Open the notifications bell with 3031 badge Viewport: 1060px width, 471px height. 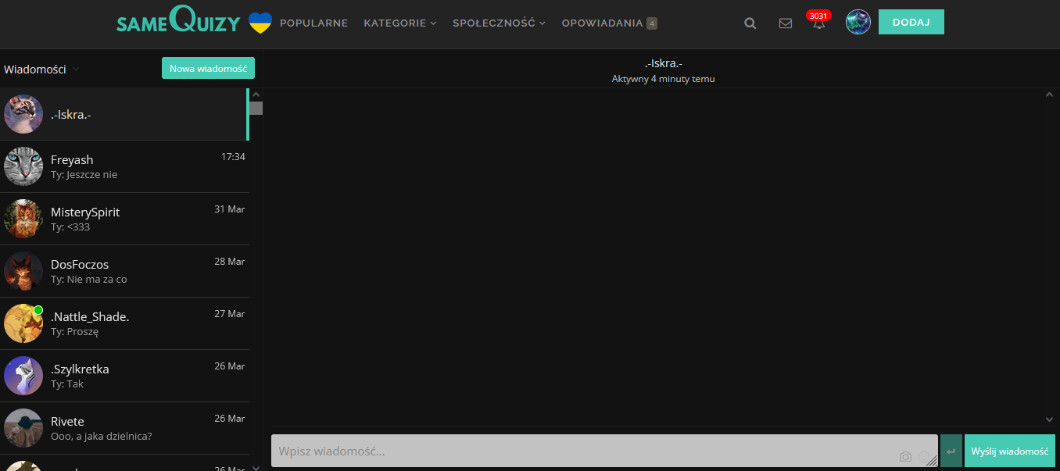tap(819, 23)
